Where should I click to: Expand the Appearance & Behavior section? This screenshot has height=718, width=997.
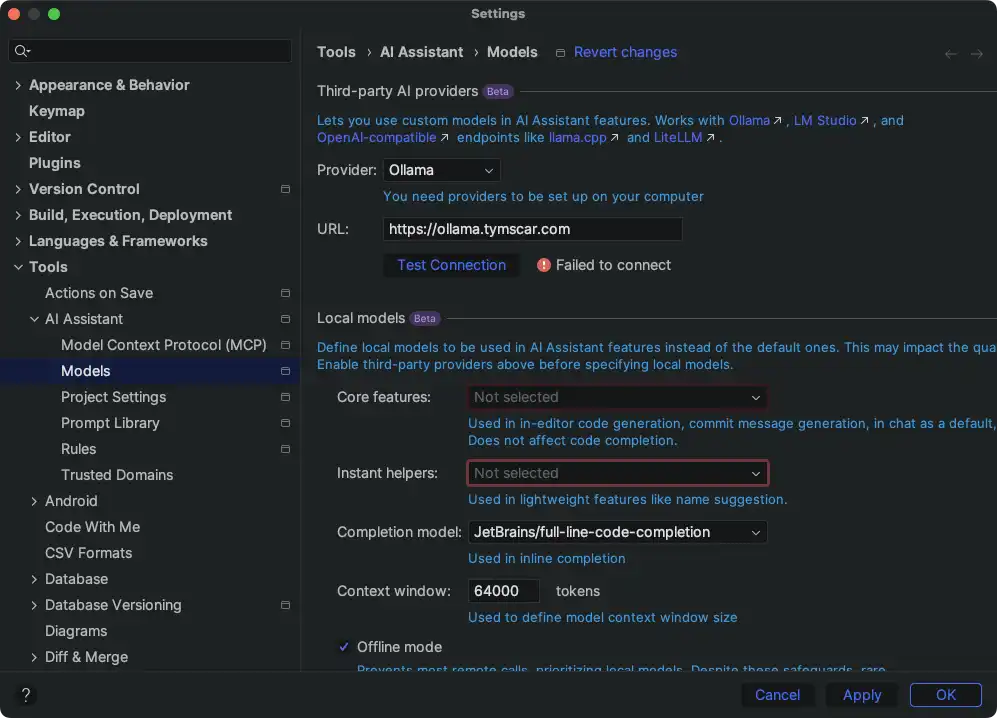click(18, 85)
